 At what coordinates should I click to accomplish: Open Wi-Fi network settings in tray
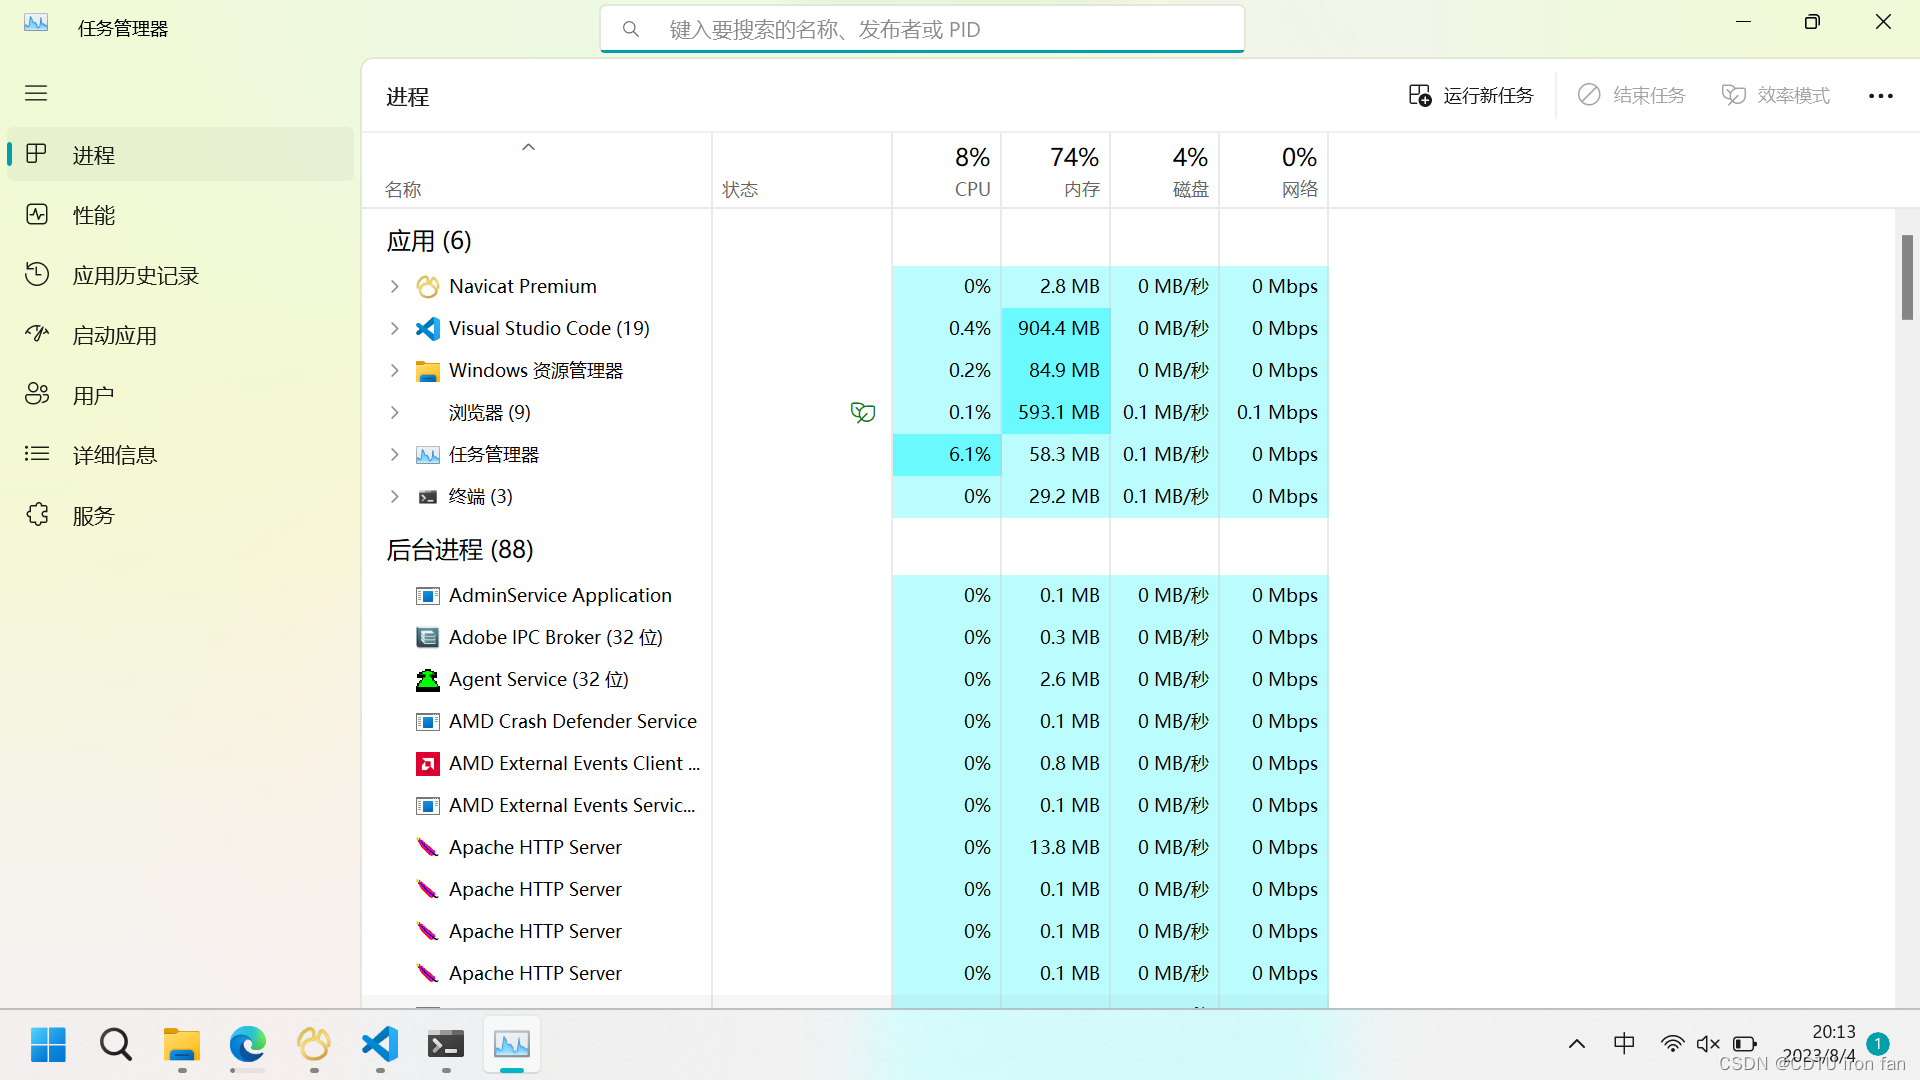point(1672,1044)
